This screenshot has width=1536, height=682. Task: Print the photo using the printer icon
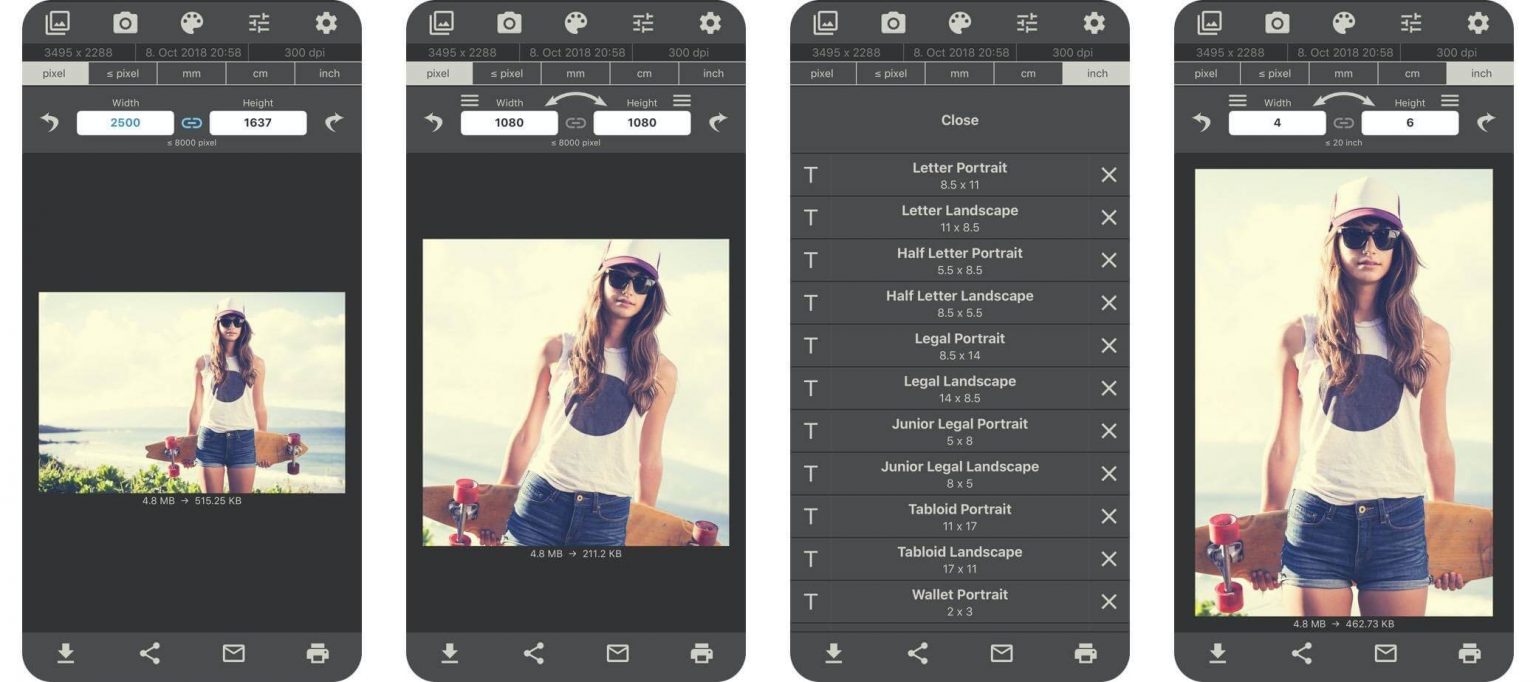pos(318,653)
